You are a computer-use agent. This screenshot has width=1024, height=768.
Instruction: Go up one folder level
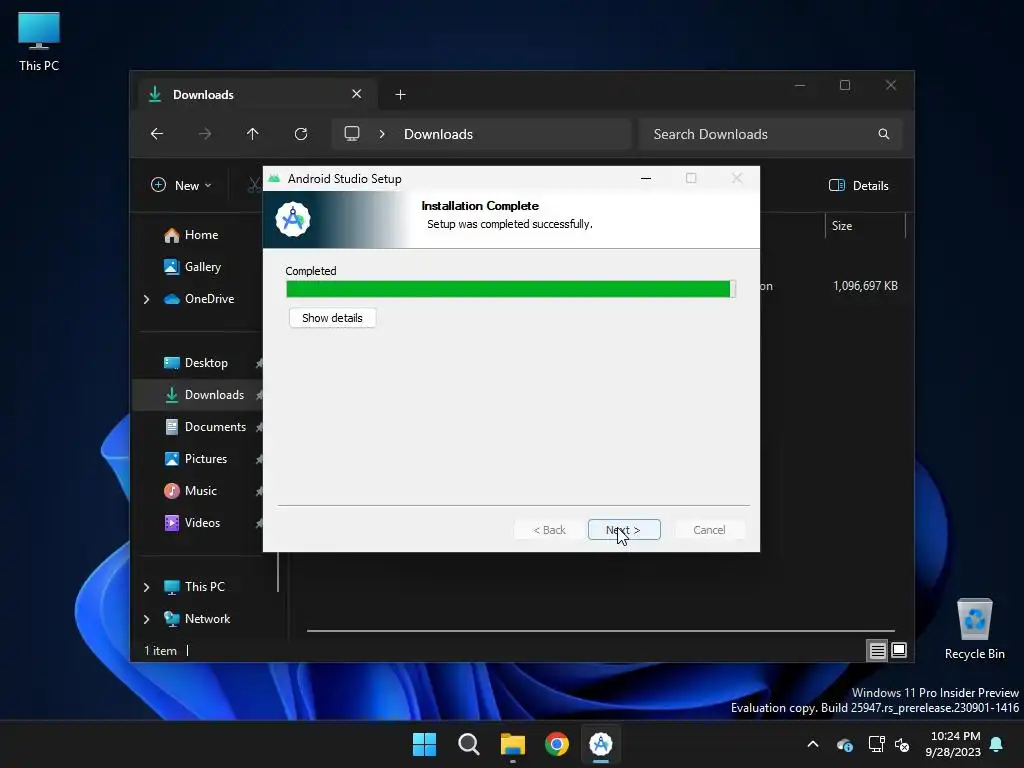click(253, 134)
